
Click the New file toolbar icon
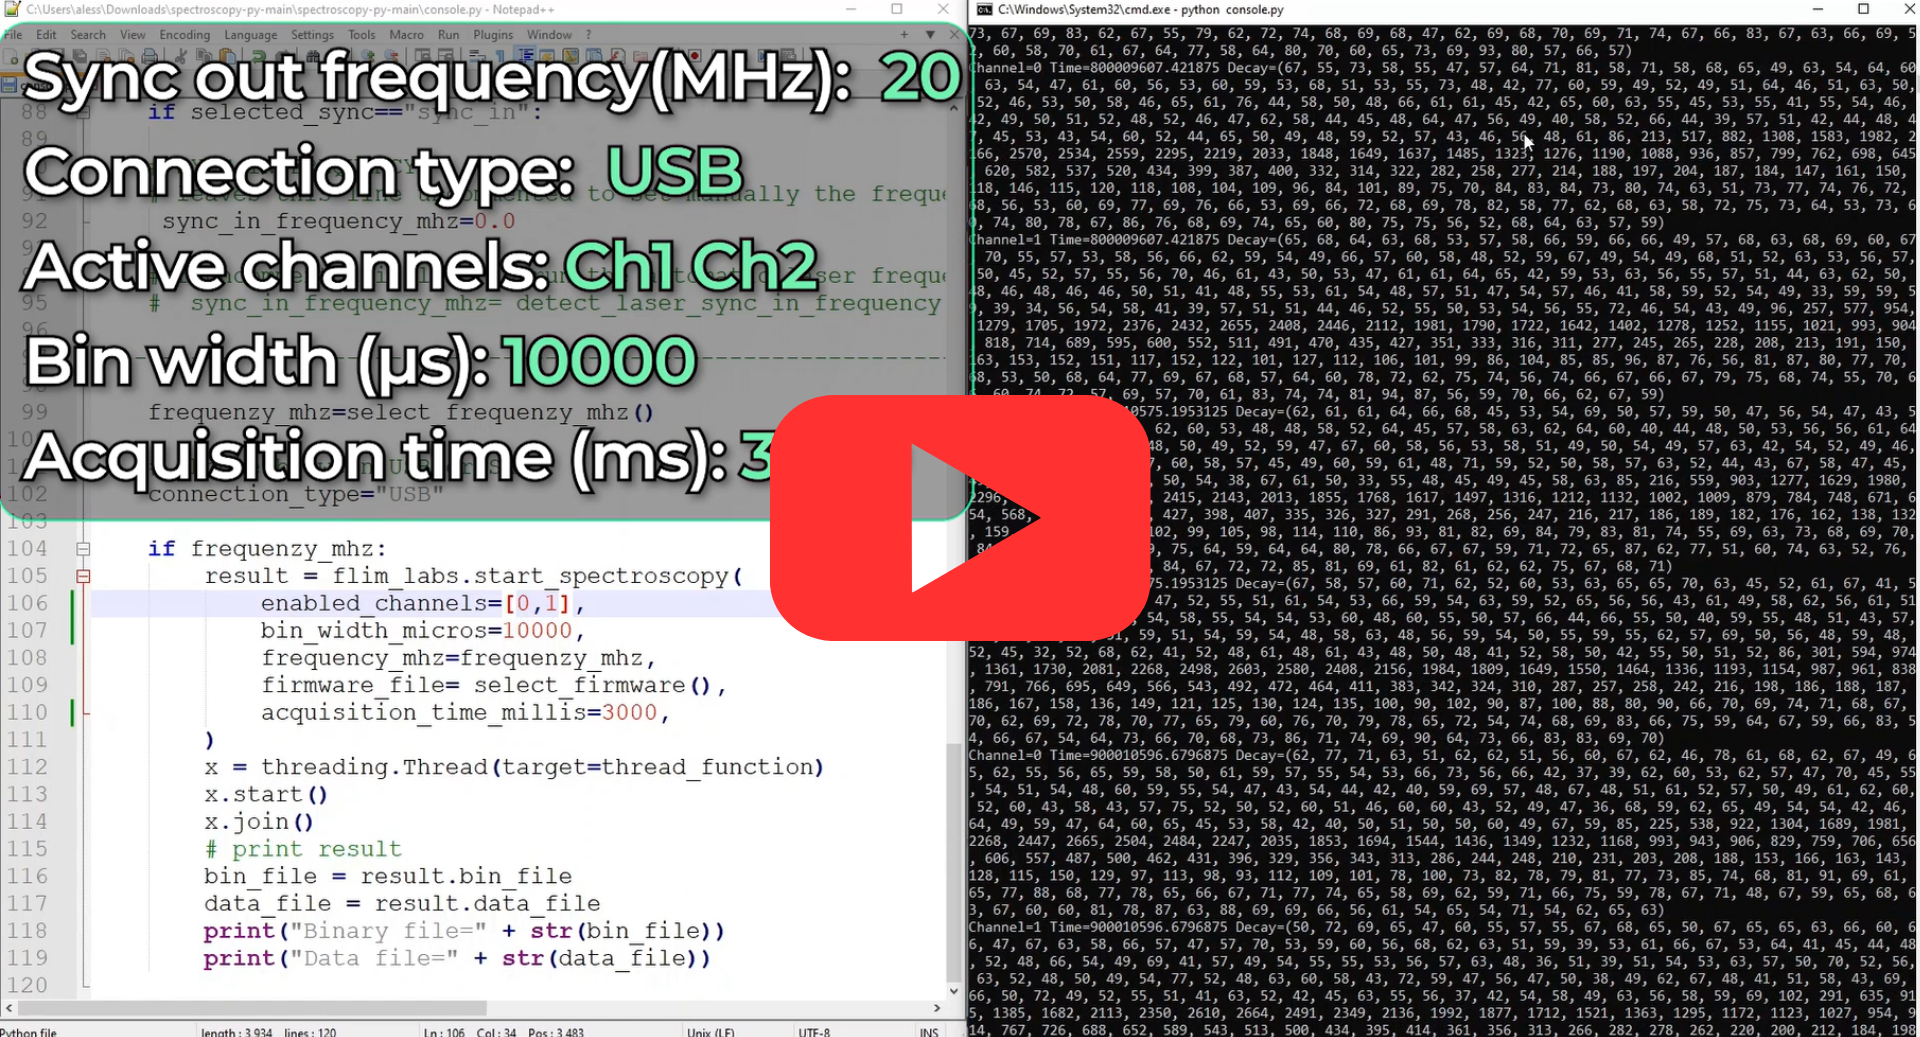[x=12, y=57]
